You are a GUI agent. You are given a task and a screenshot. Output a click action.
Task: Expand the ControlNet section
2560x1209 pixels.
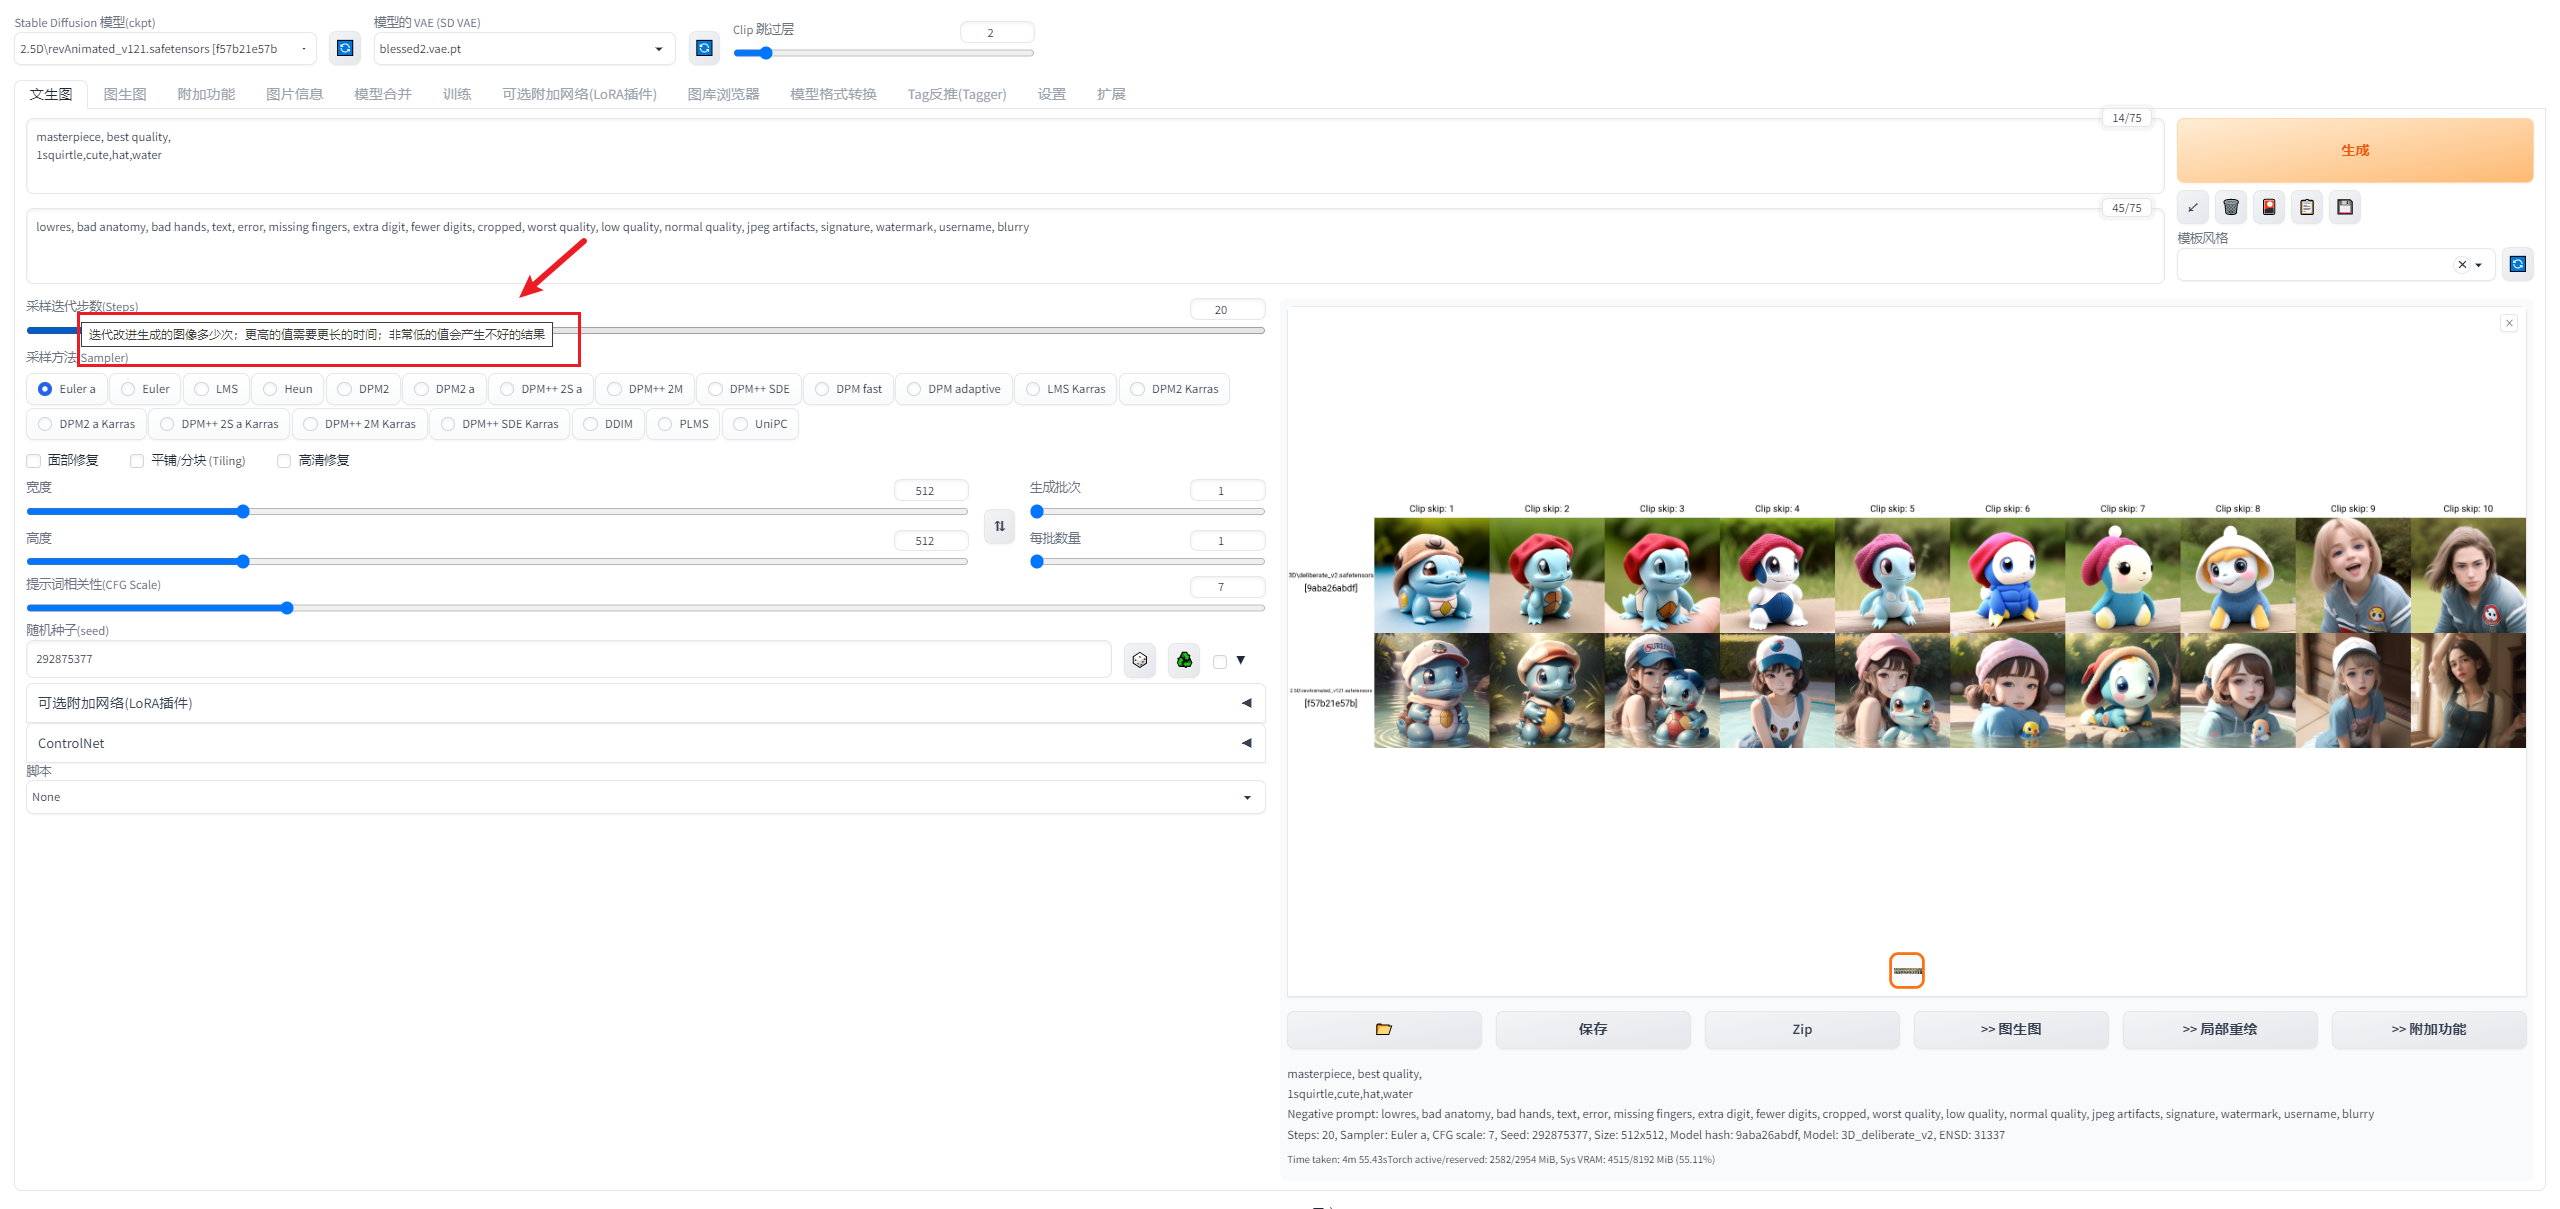coord(645,743)
